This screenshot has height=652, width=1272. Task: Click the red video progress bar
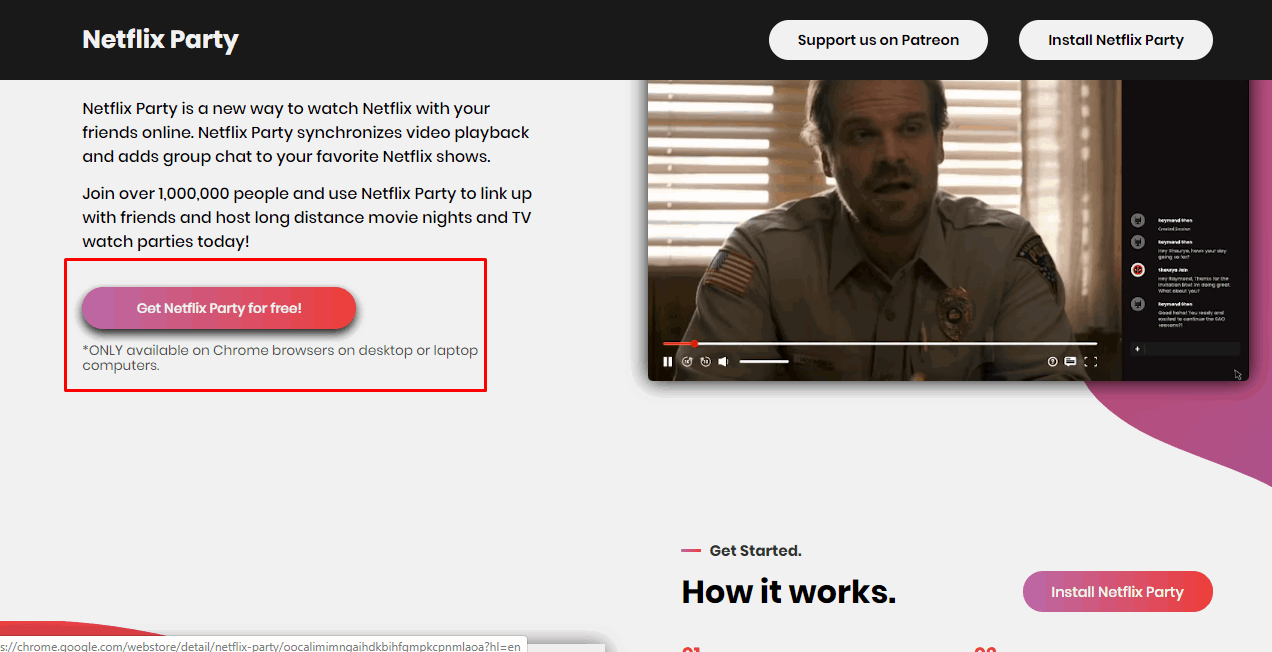pos(679,344)
